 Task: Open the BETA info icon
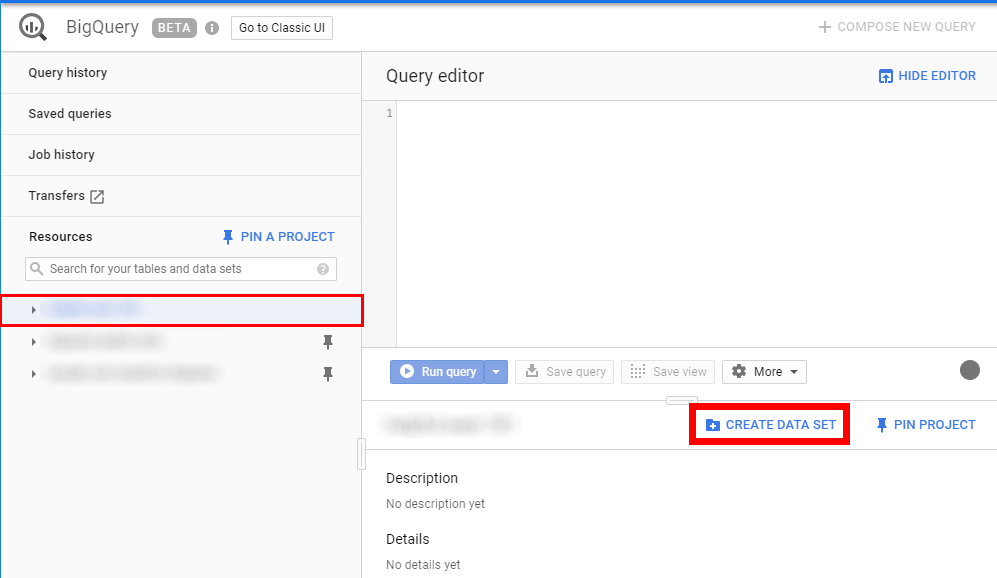(212, 28)
